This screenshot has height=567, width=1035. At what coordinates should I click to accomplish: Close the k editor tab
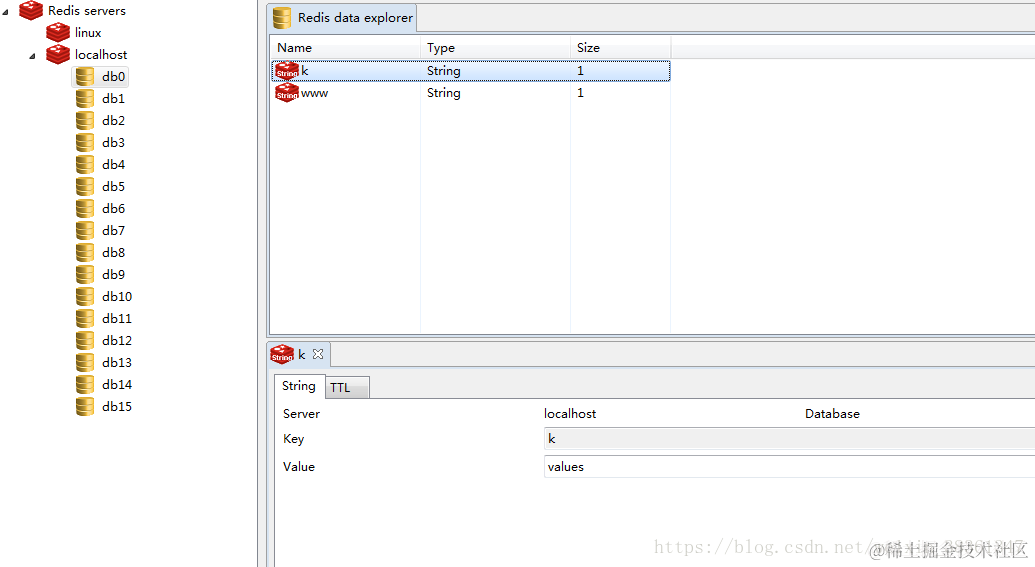[318, 354]
